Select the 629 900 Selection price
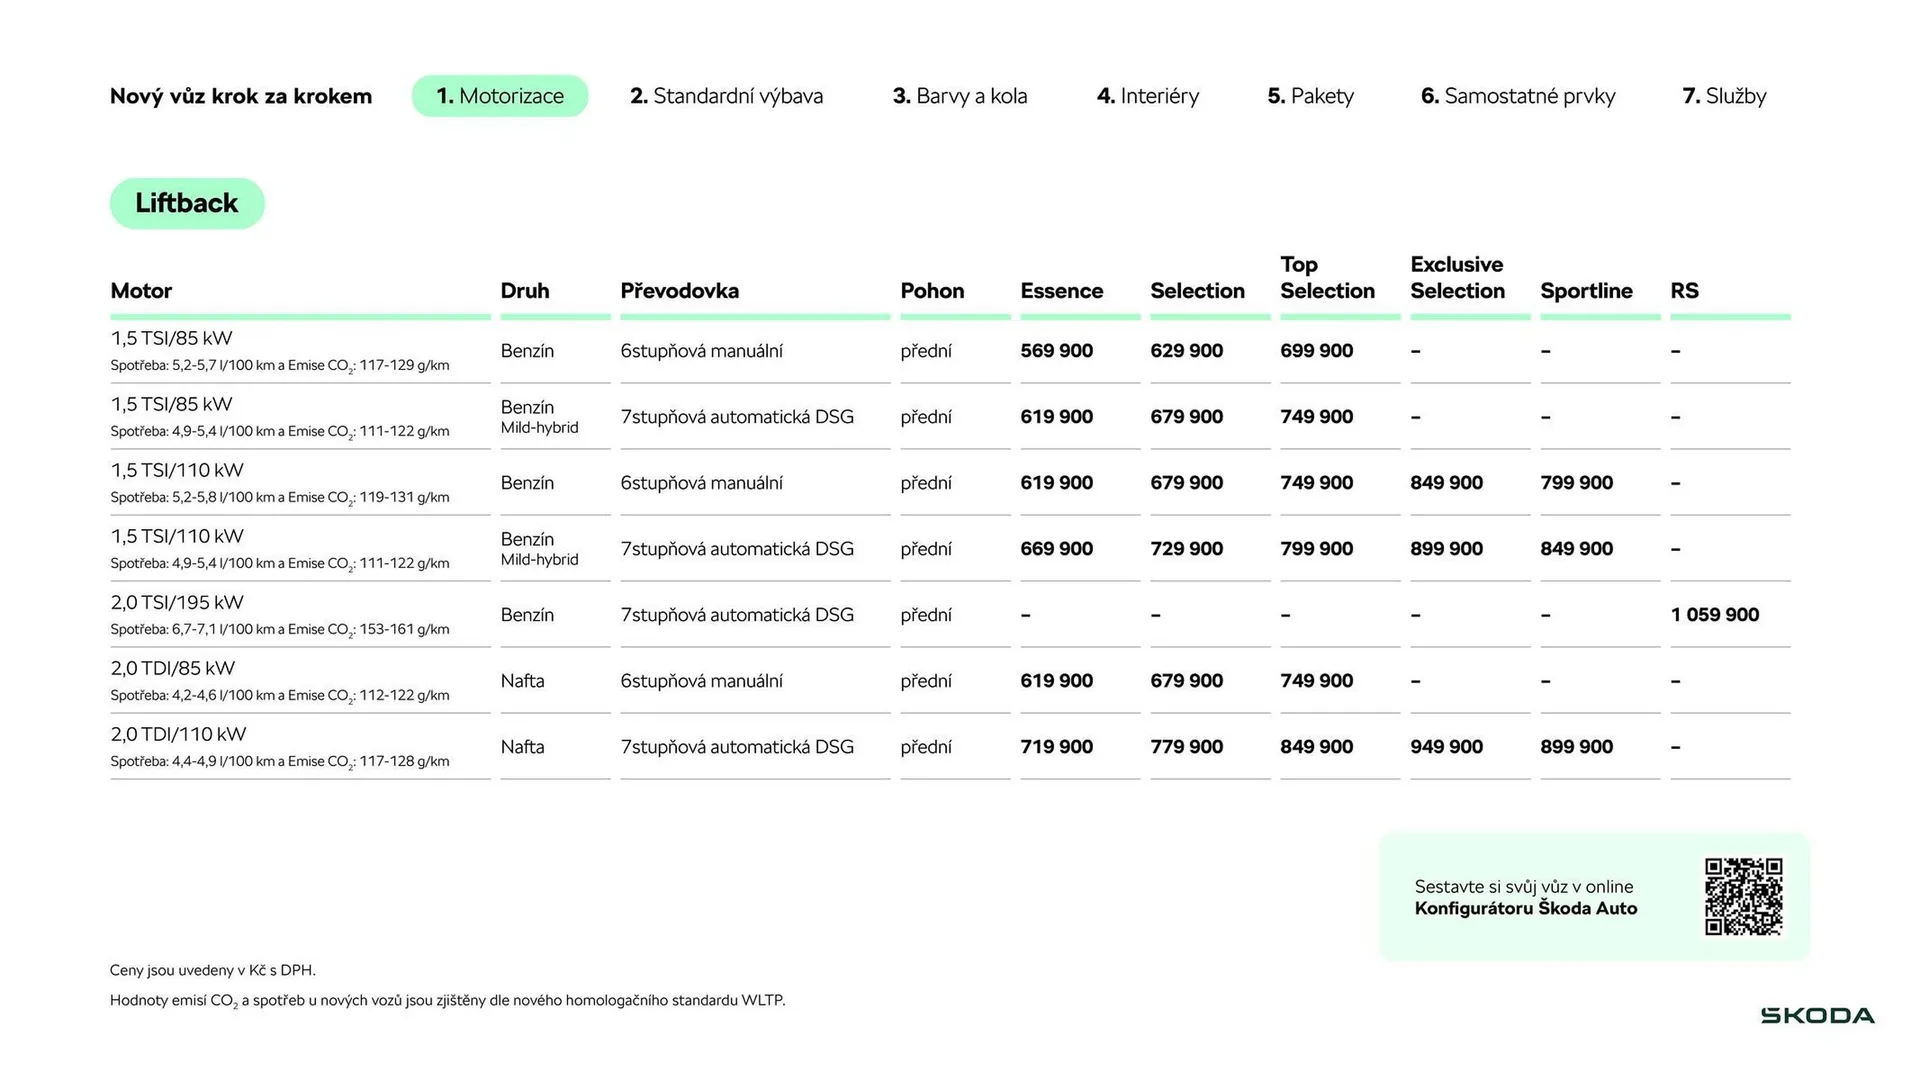 point(1187,351)
